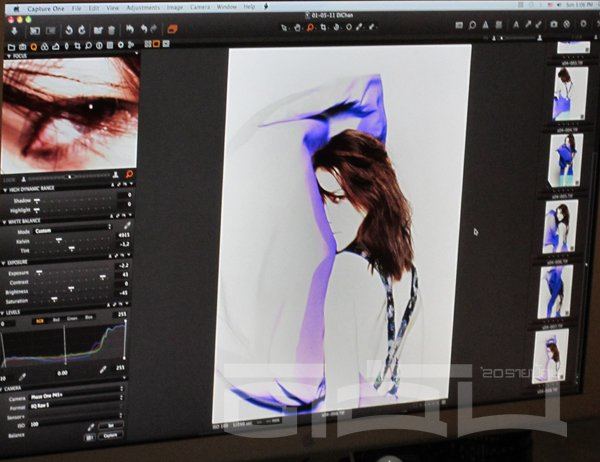Collapse the Levels panel
600x462 pixels.
(2, 313)
